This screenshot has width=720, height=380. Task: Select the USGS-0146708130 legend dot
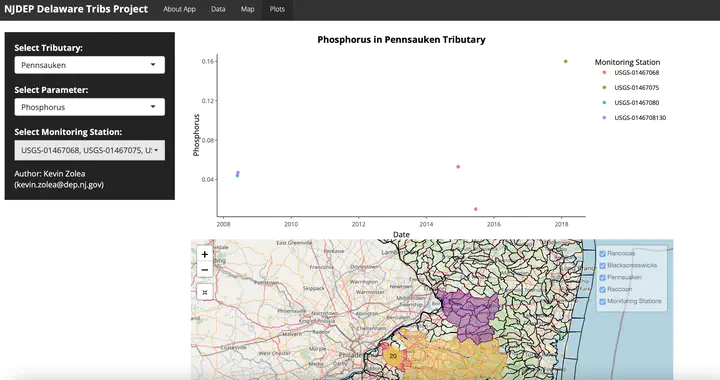(x=604, y=118)
